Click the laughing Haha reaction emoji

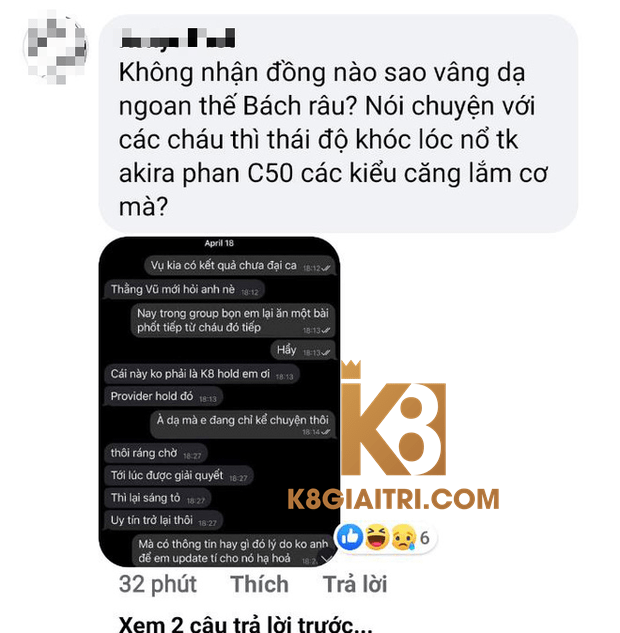(x=377, y=537)
